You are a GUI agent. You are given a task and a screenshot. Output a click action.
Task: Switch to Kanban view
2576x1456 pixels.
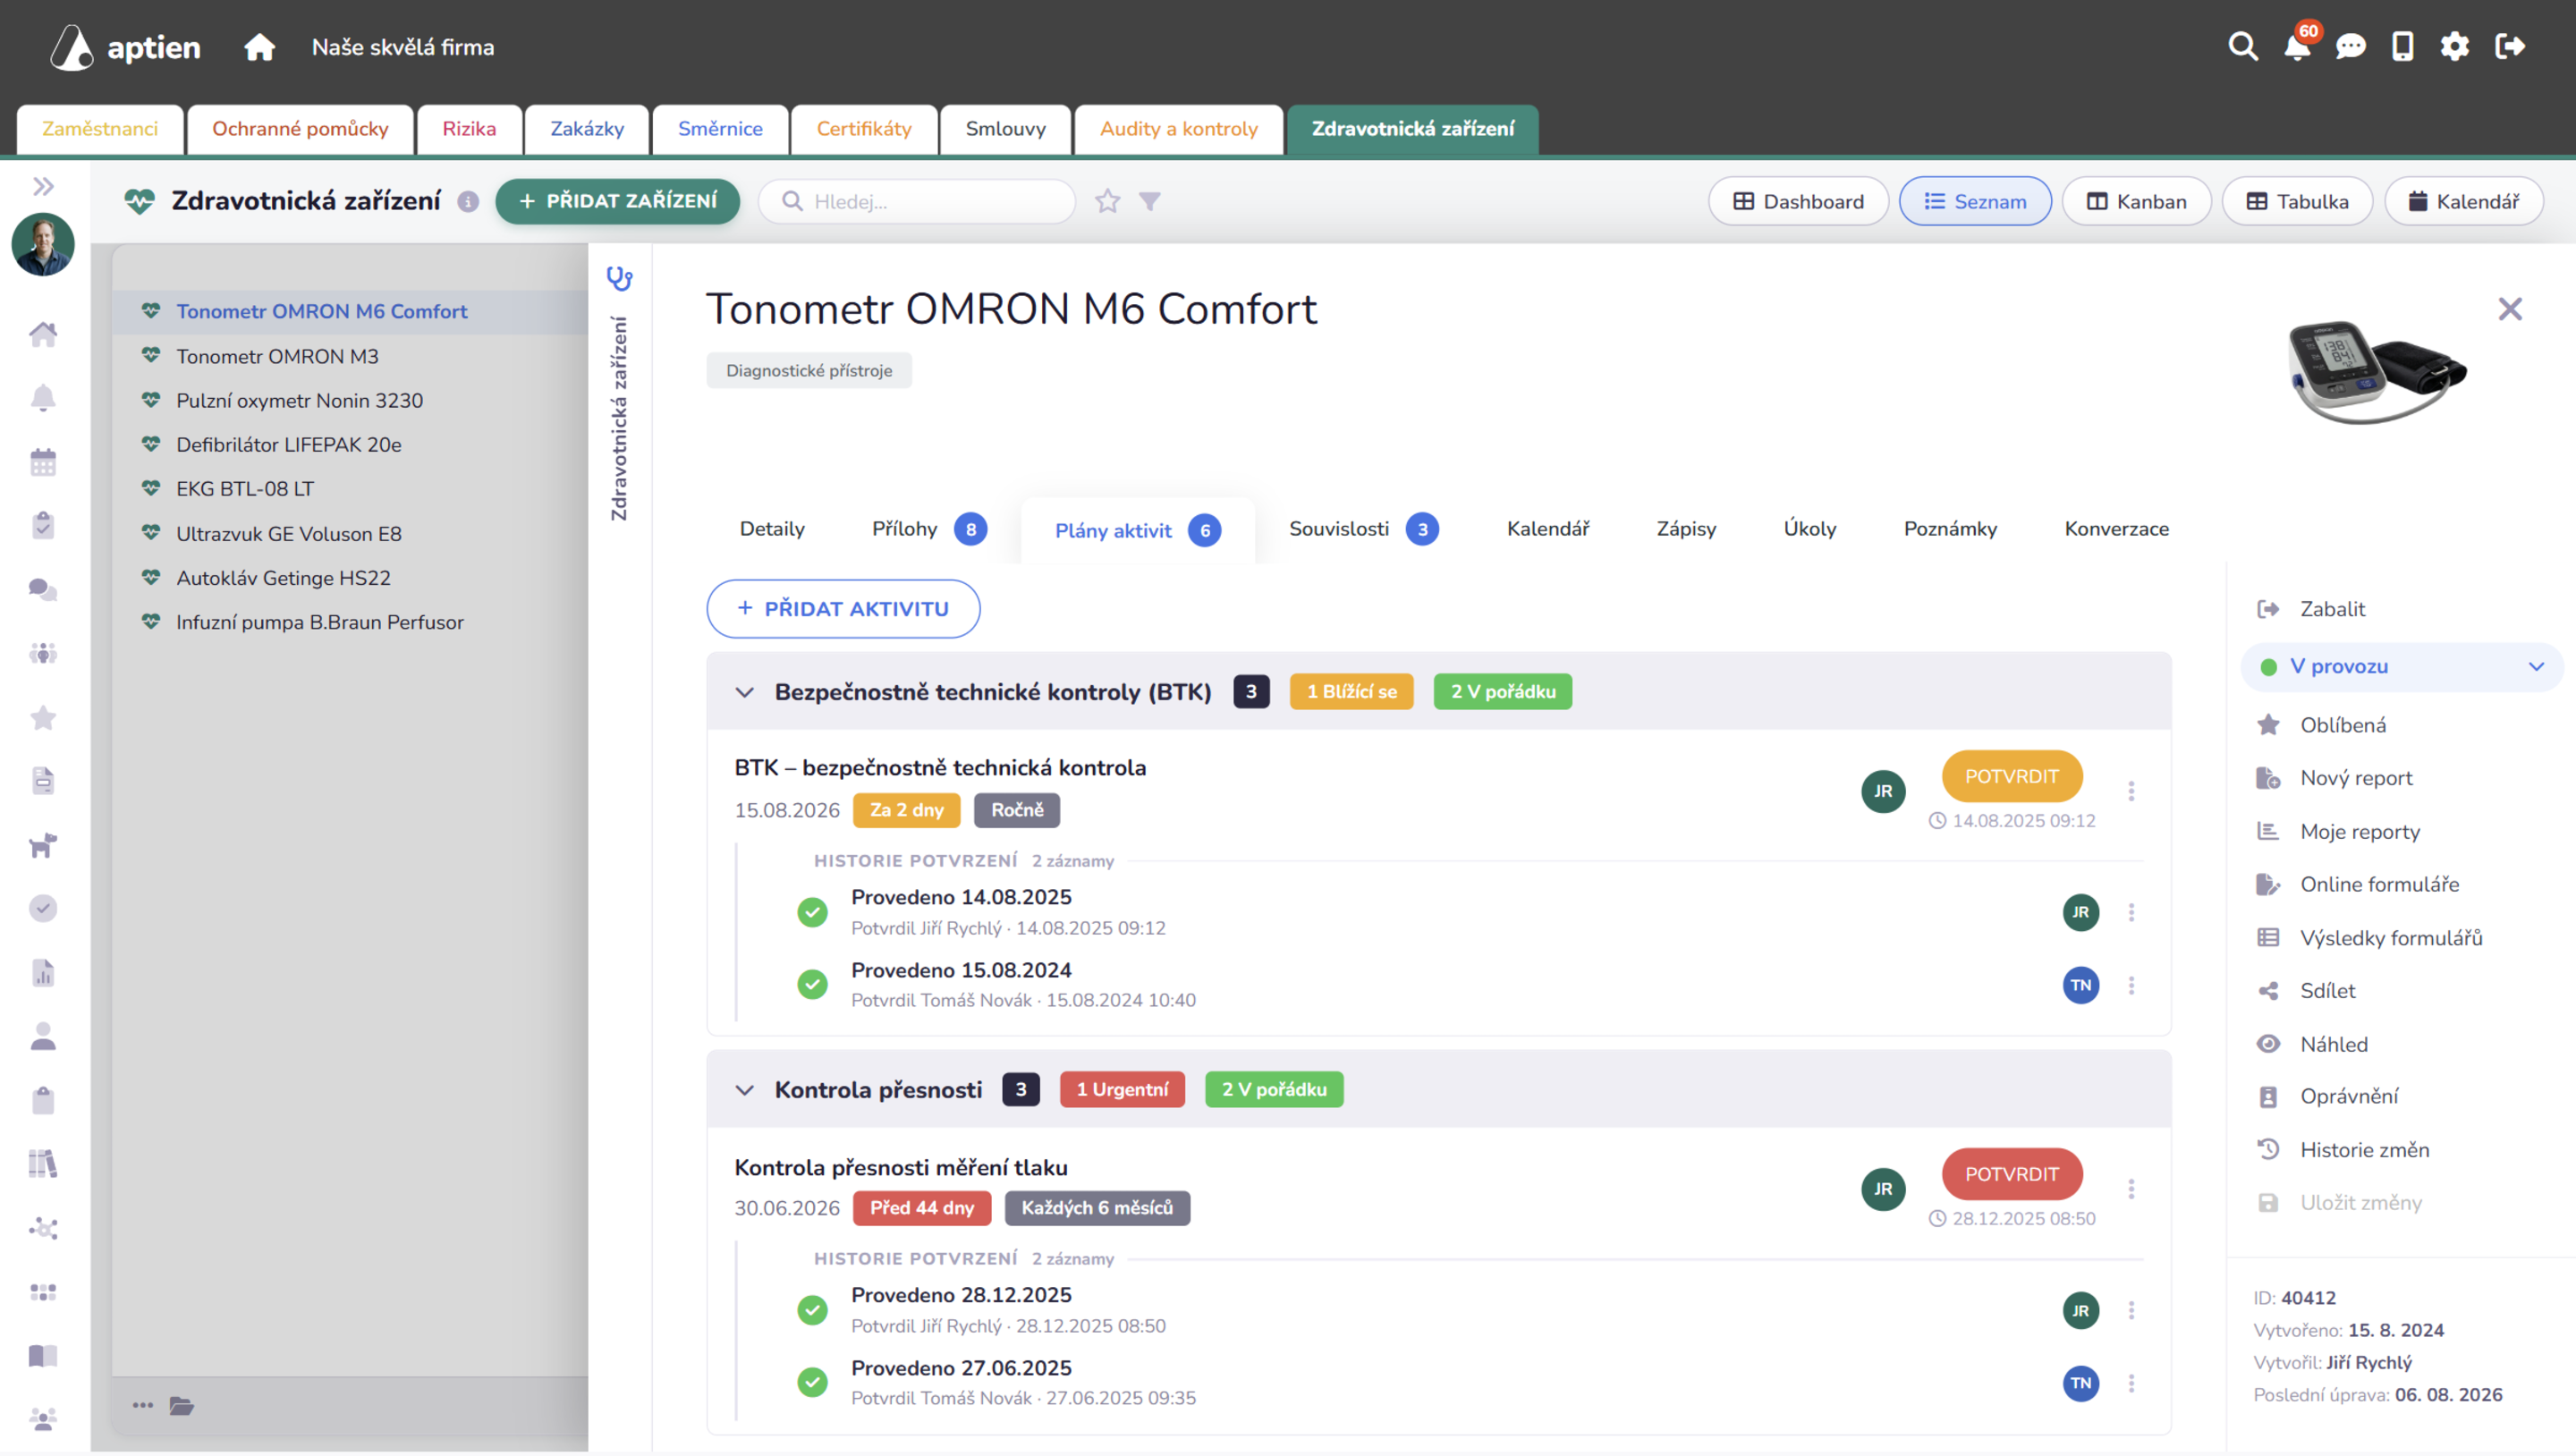[x=2136, y=201]
